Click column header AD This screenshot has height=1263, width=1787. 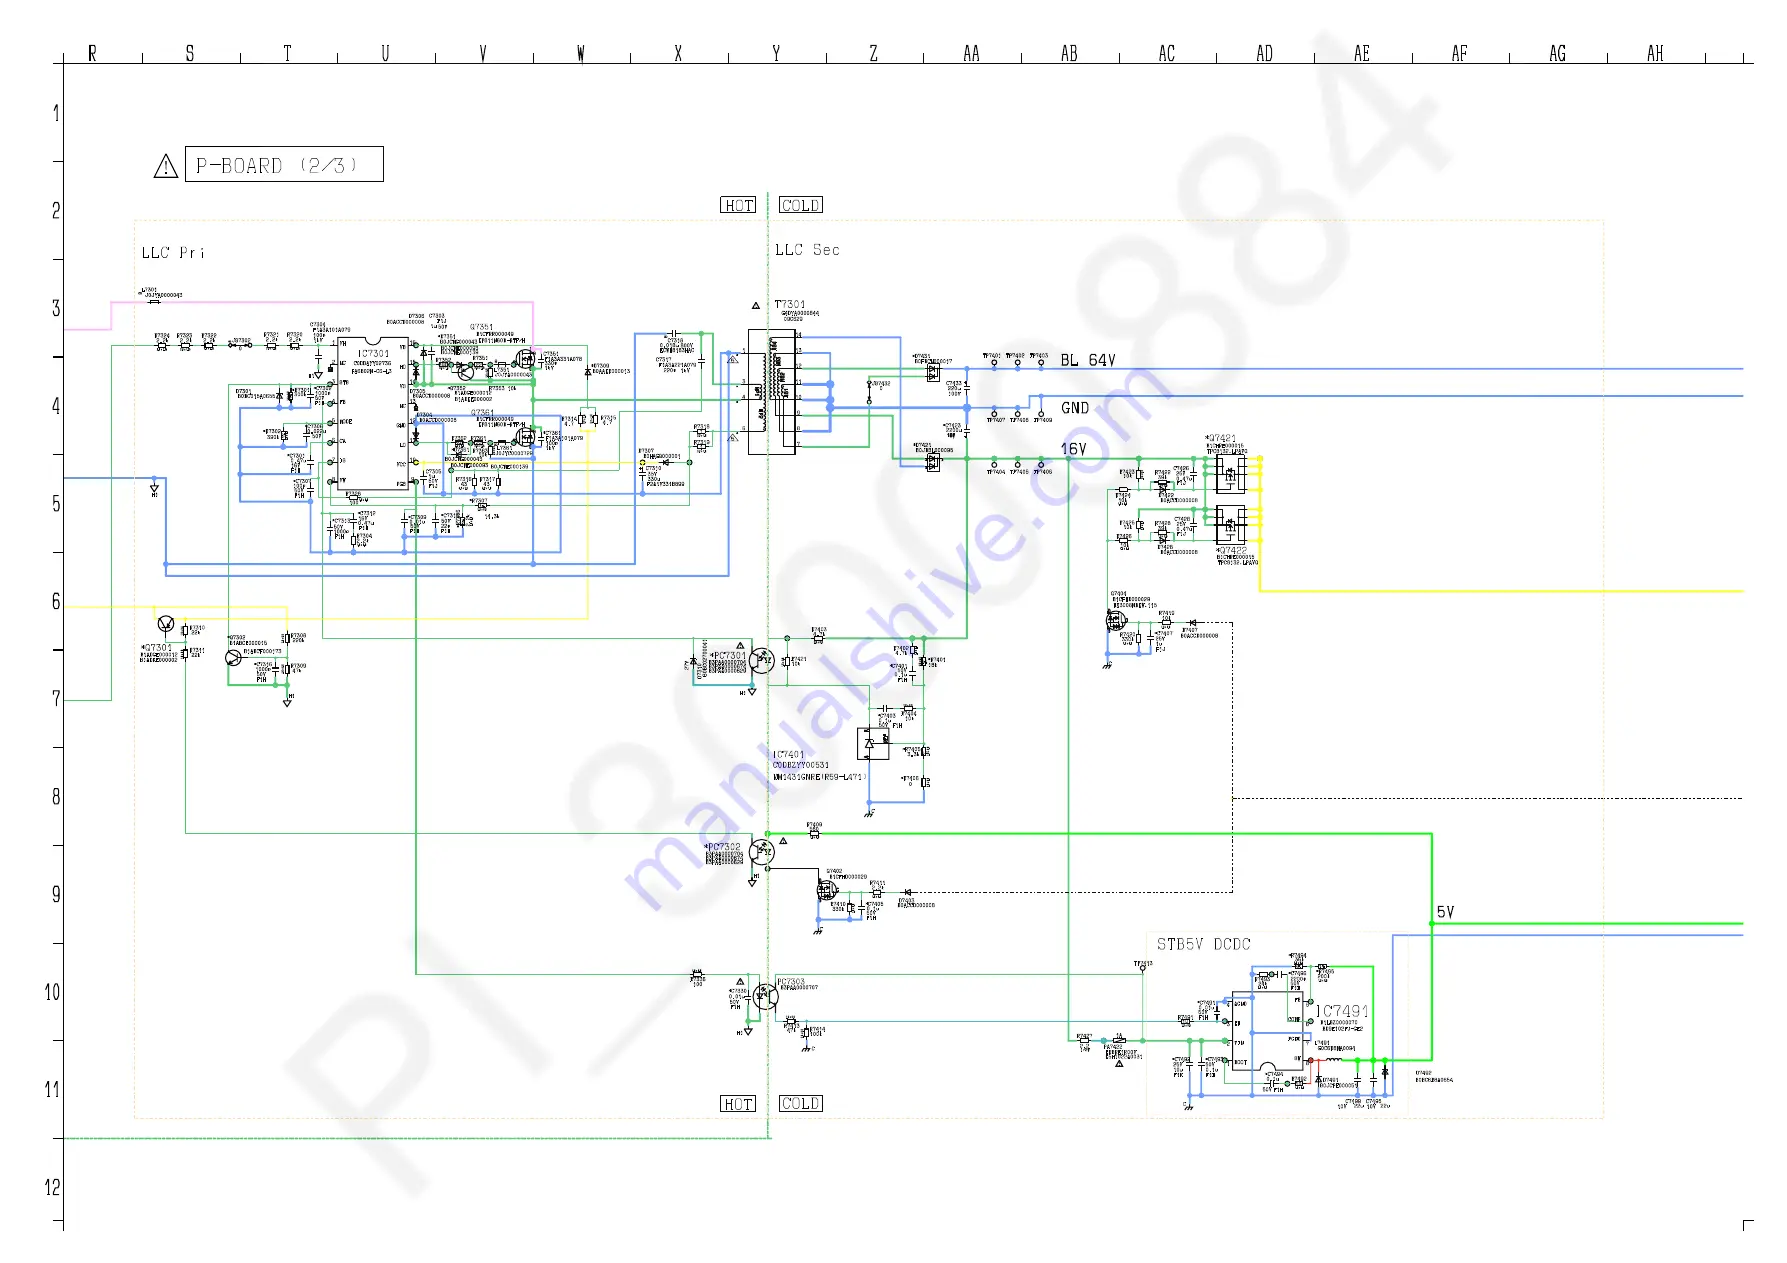(1264, 53)
